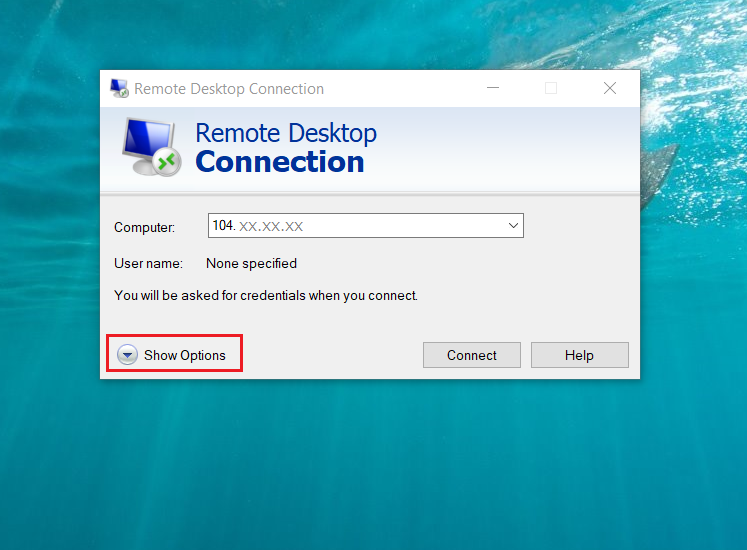Open the Help button
Image resolution: width=747 pixels, height=550 pixels.
(x=580, y=355)
